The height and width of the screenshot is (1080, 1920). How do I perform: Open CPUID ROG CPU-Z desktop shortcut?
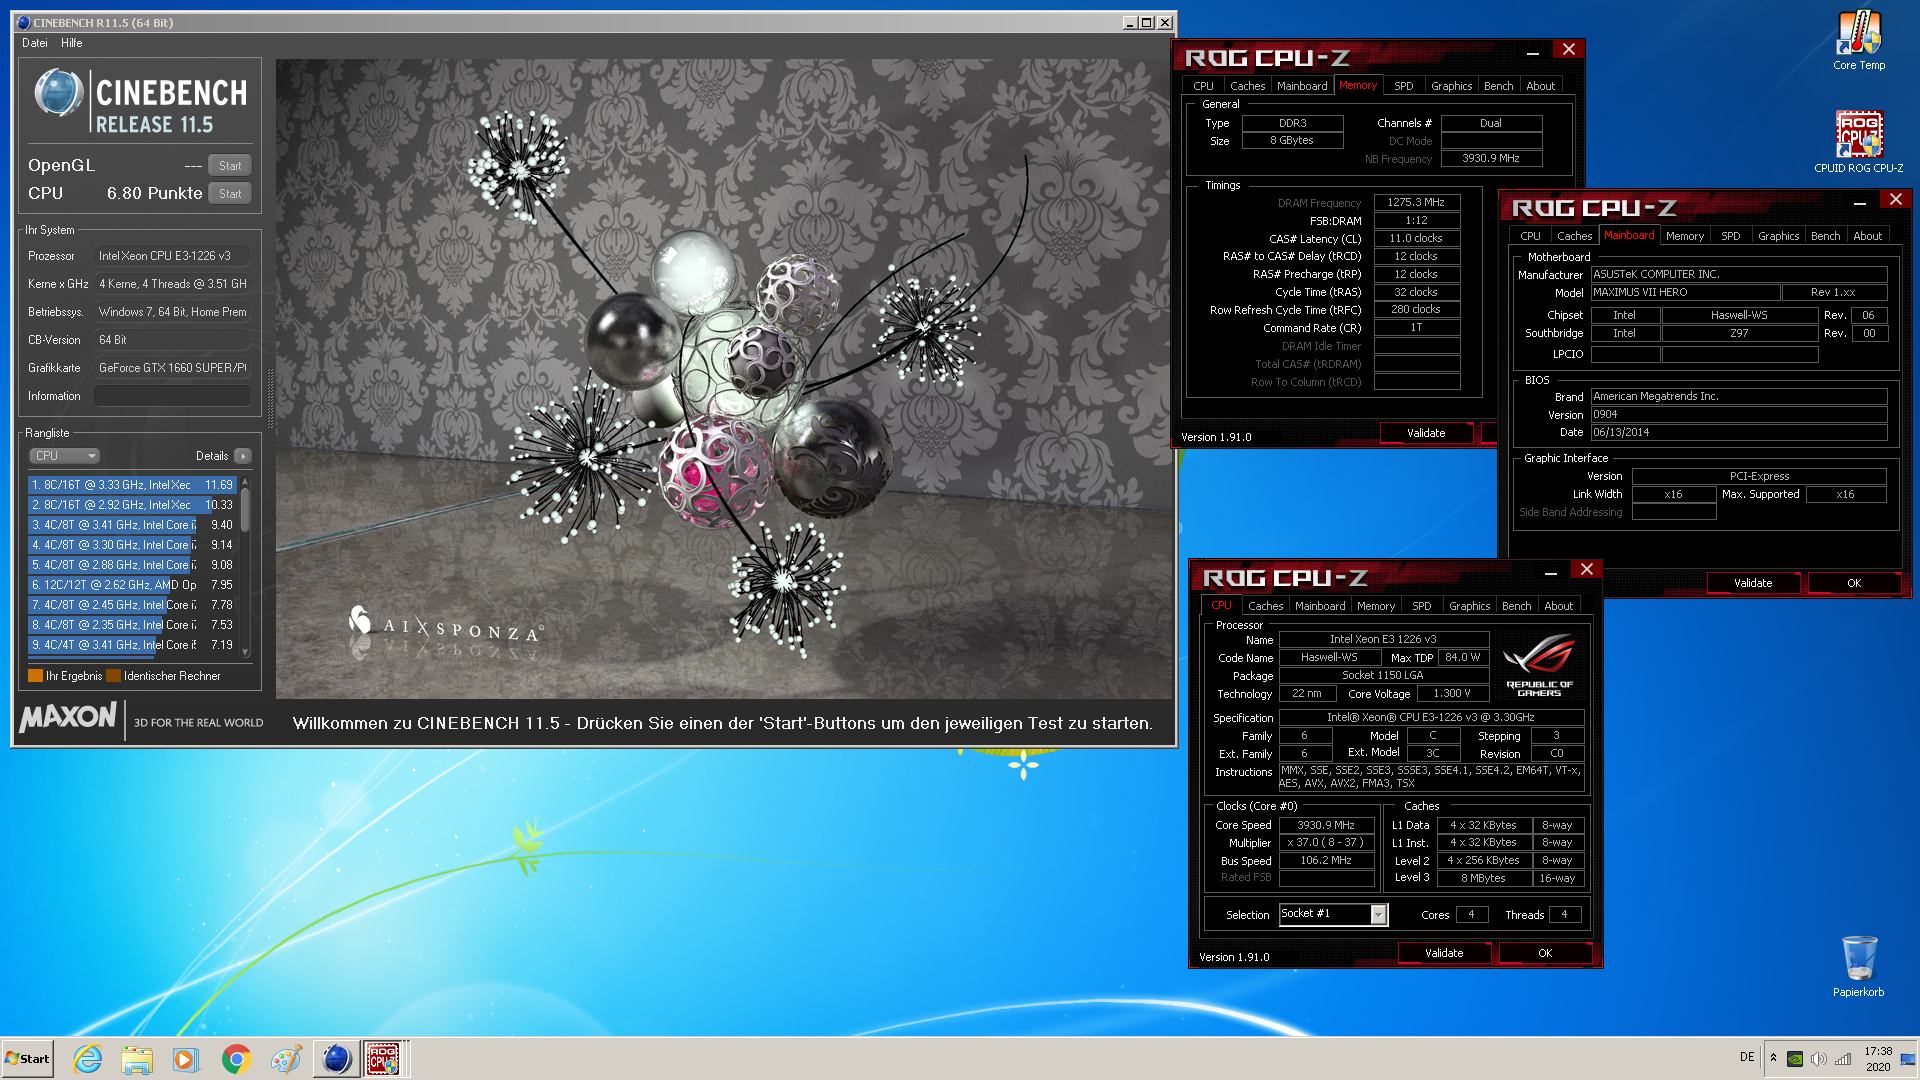[x=1859, y=142]
